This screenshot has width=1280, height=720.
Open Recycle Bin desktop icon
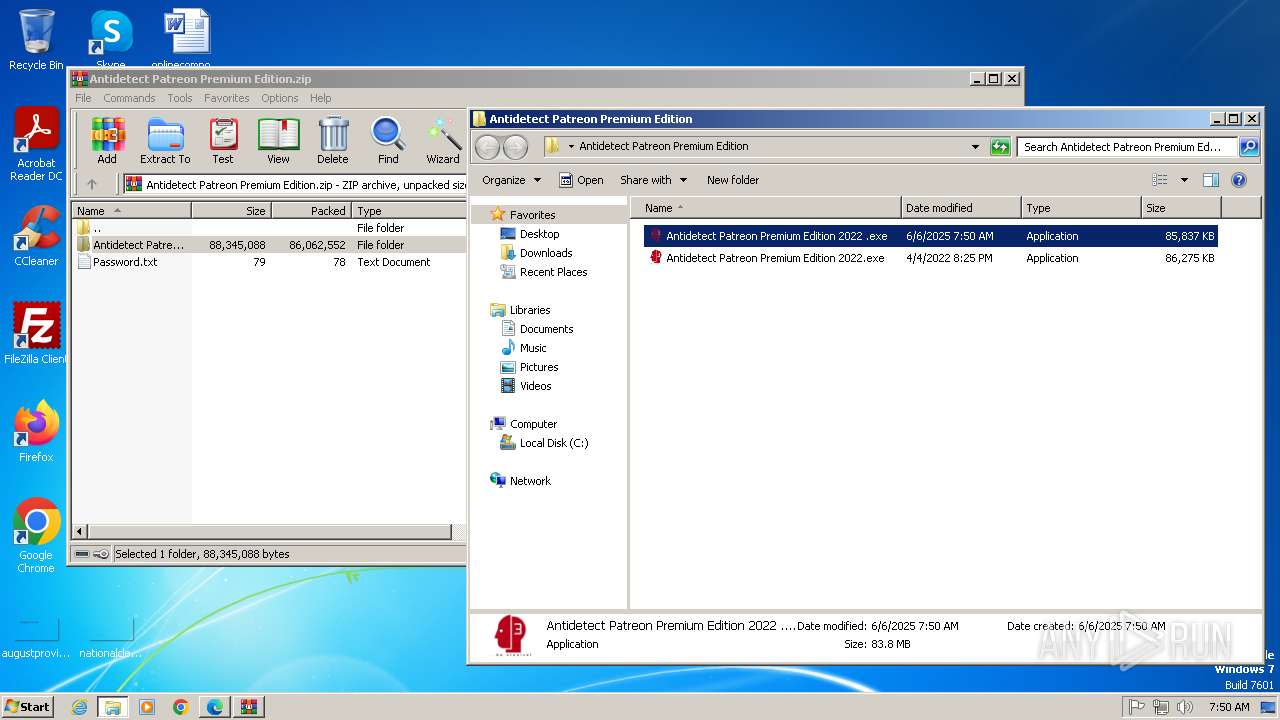click(x=36, y=40)
